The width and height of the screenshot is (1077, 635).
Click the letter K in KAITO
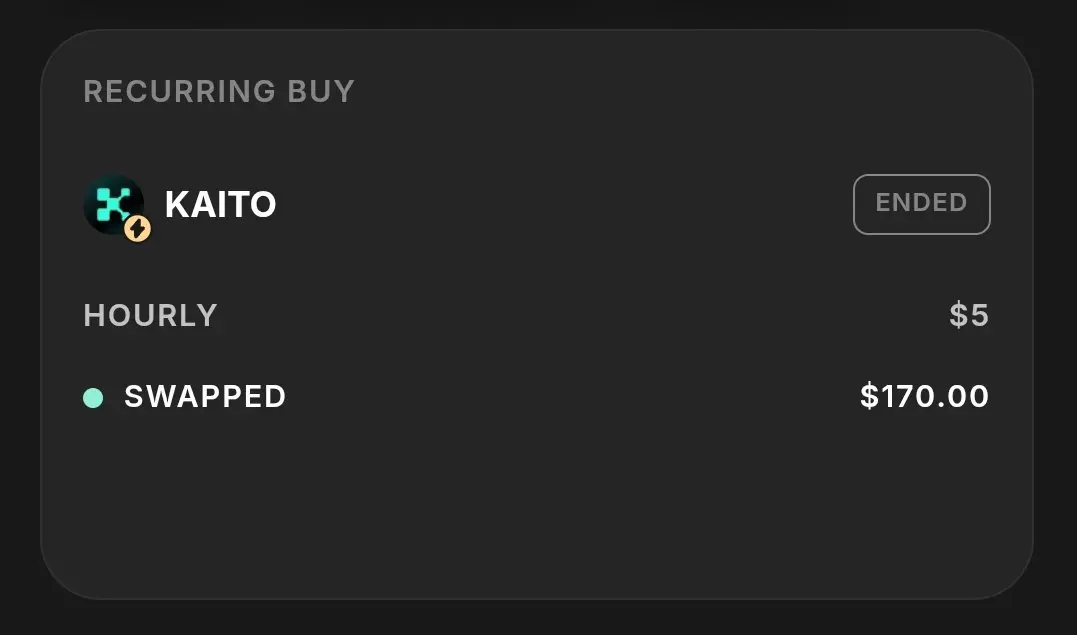click(177, 205)
